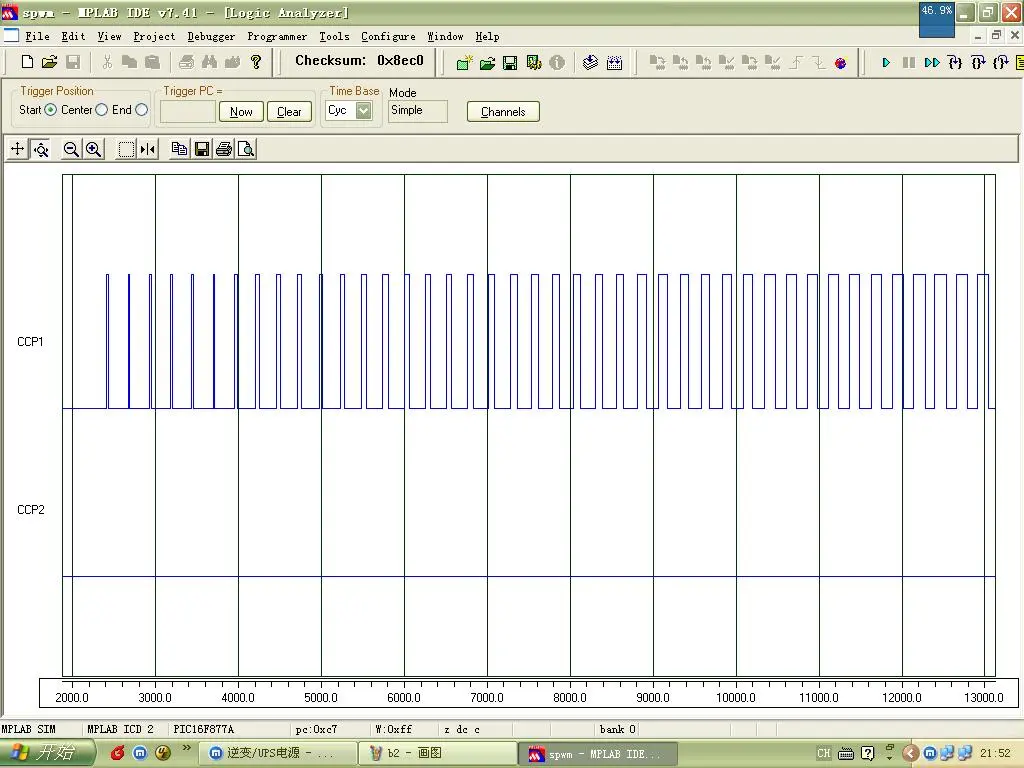
Task: Open the Tools menu
Action: [x=334, y=37]
